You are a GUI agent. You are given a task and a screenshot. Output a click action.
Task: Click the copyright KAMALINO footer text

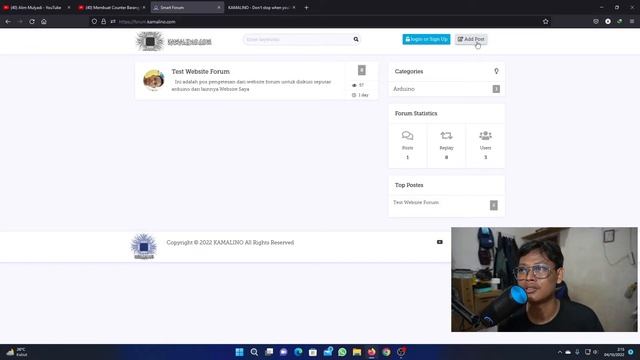pyautogui.click(x=230, y=242)
